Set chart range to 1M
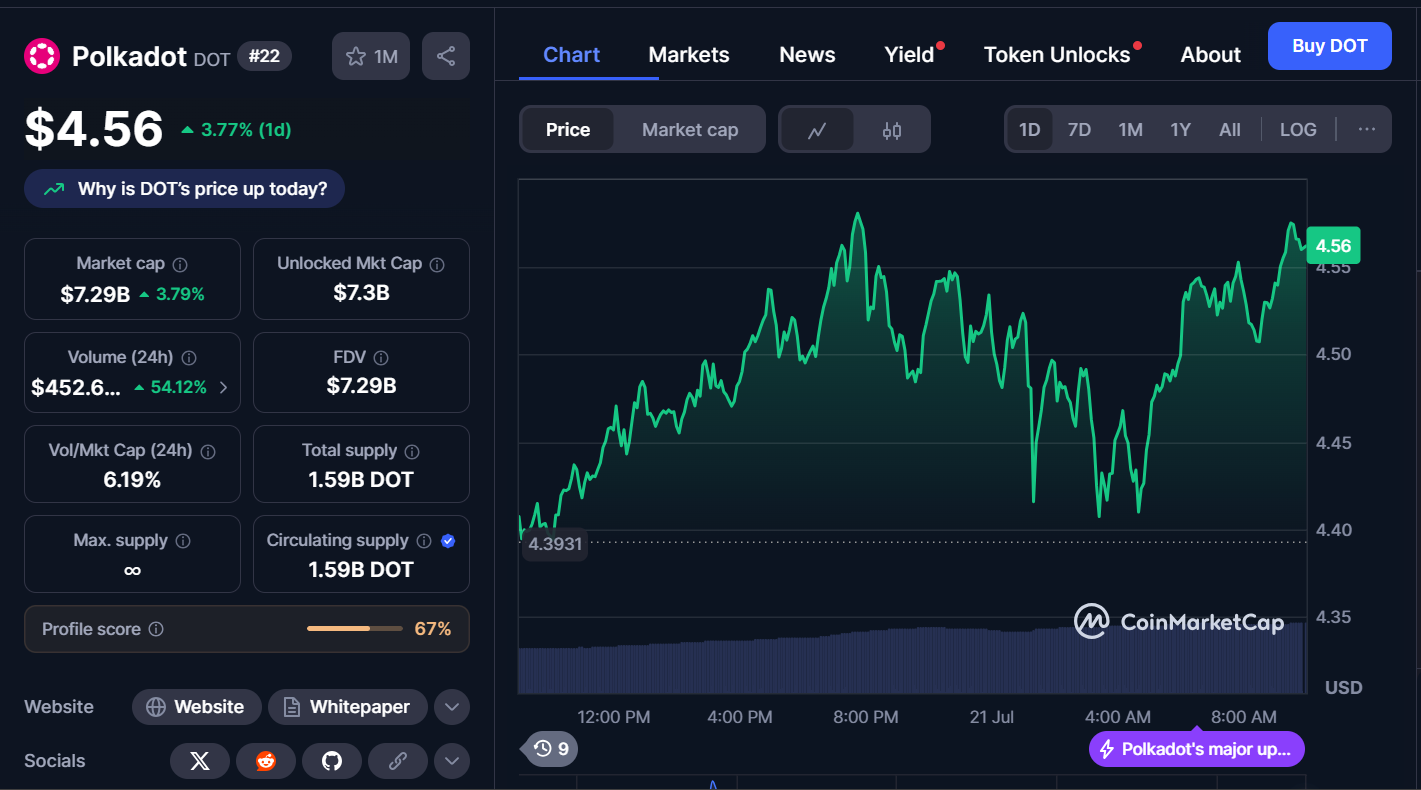Screen dimensions: 1421x790 [1130, 130]
